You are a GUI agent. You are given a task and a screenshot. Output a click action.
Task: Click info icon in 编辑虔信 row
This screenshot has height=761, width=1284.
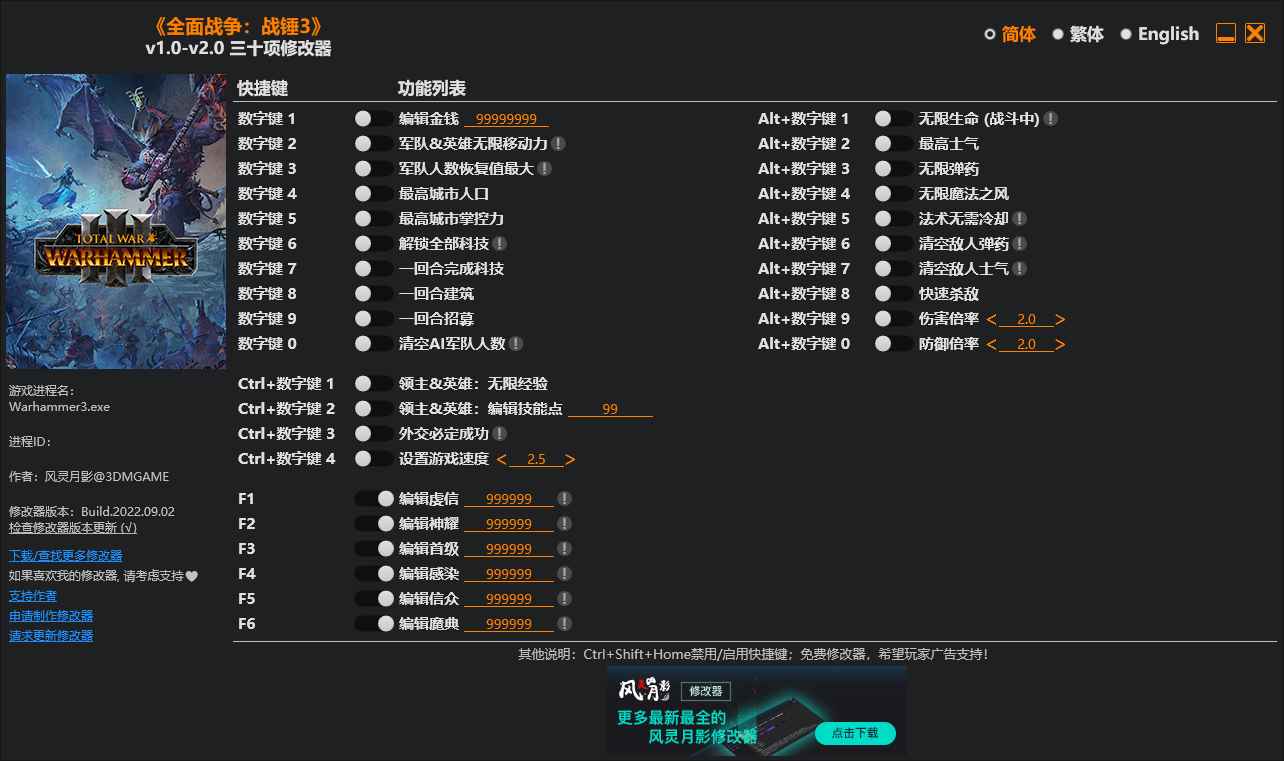pyautogui.click(x=564, y=499)
